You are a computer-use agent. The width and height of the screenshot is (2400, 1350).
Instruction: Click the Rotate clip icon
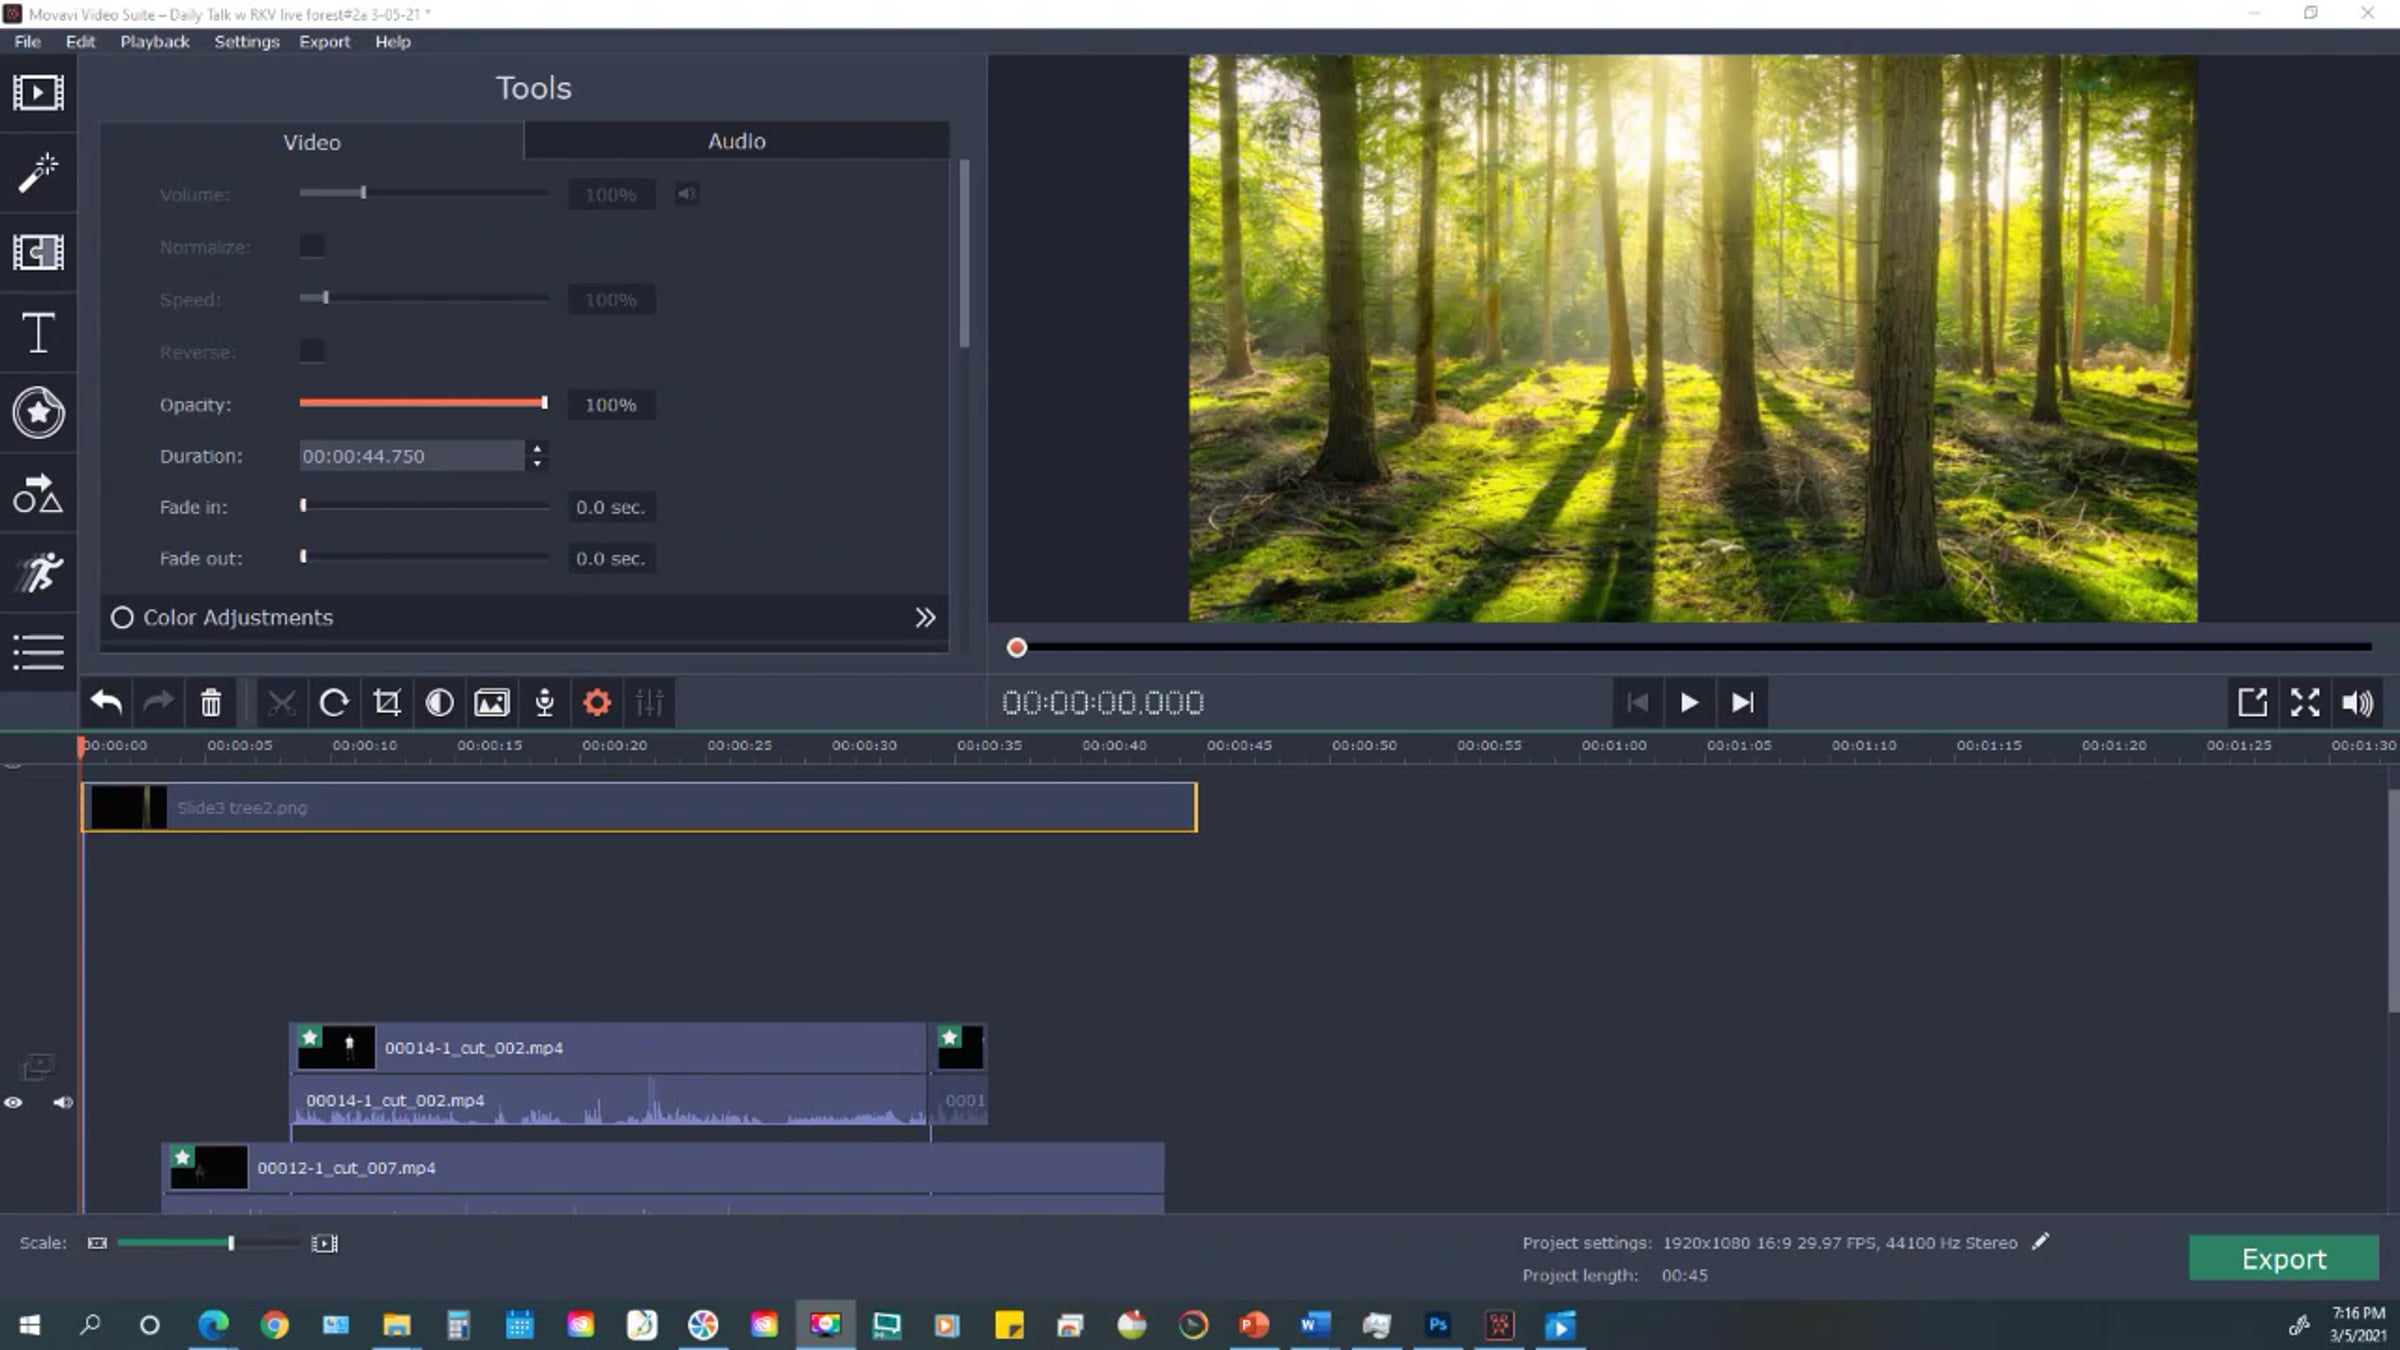coord(334,703)
